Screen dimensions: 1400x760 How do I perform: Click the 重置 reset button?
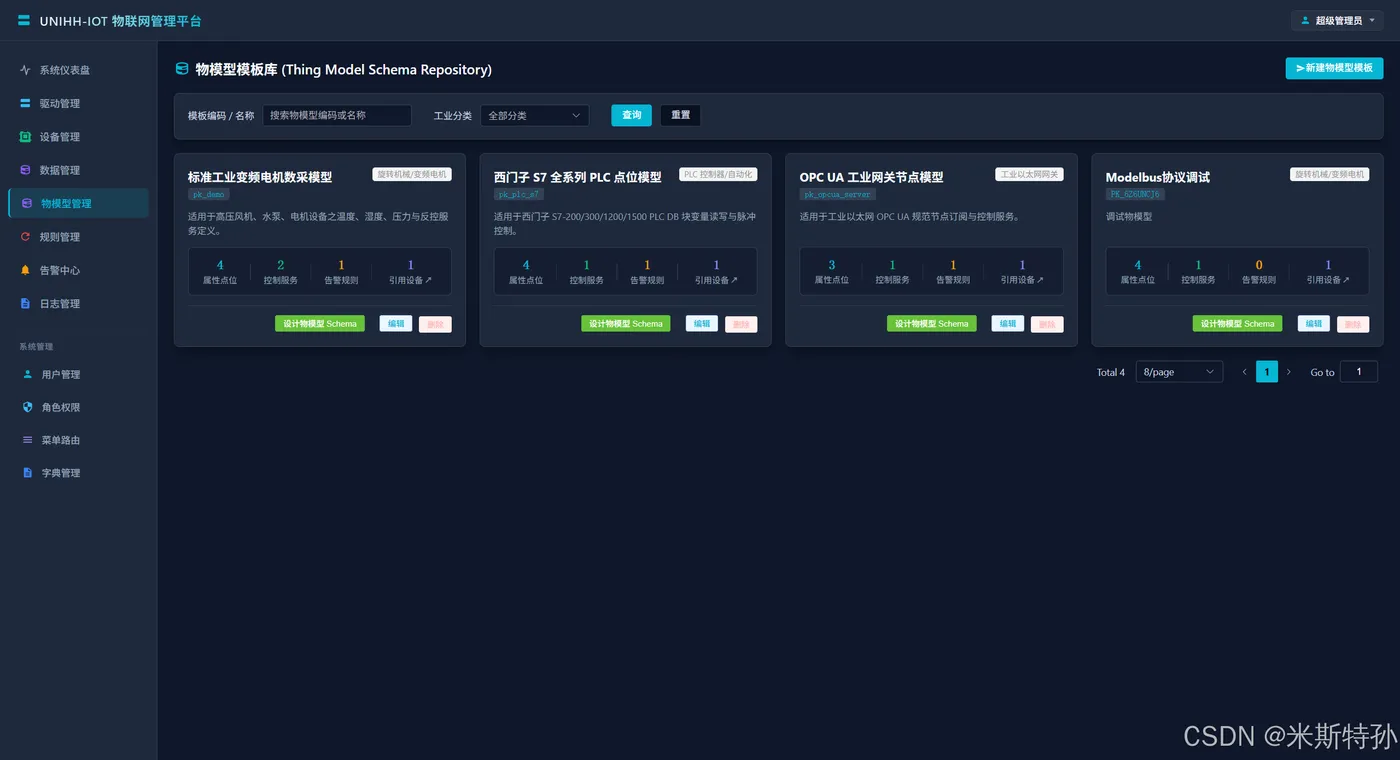tap(680, 115)
